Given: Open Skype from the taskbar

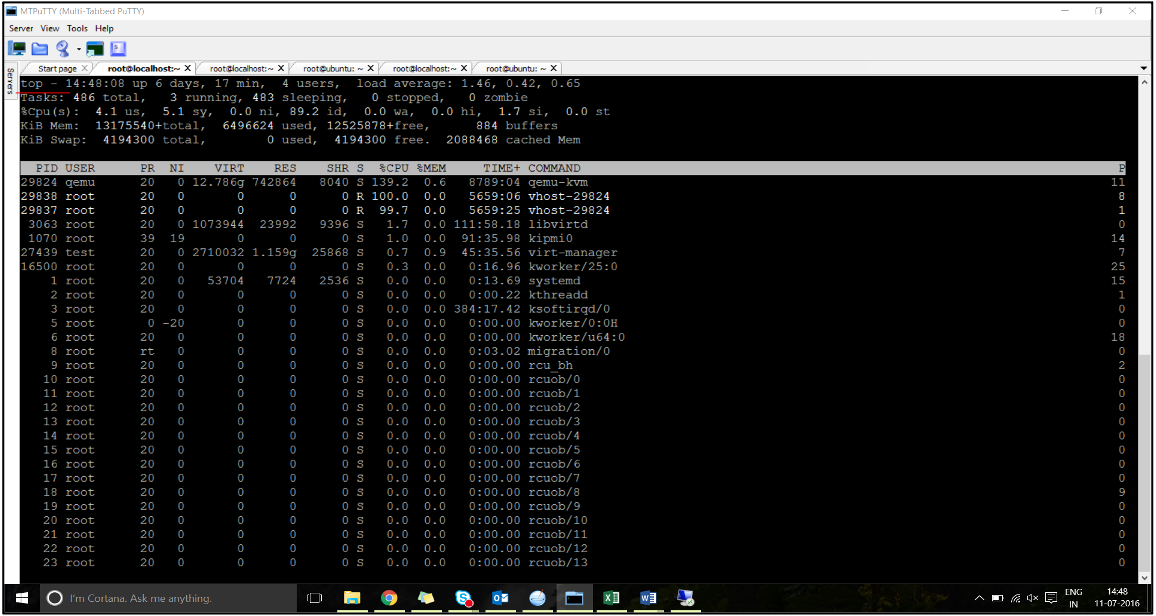Looking at the screenshot, I should click(x=464, y=598).
